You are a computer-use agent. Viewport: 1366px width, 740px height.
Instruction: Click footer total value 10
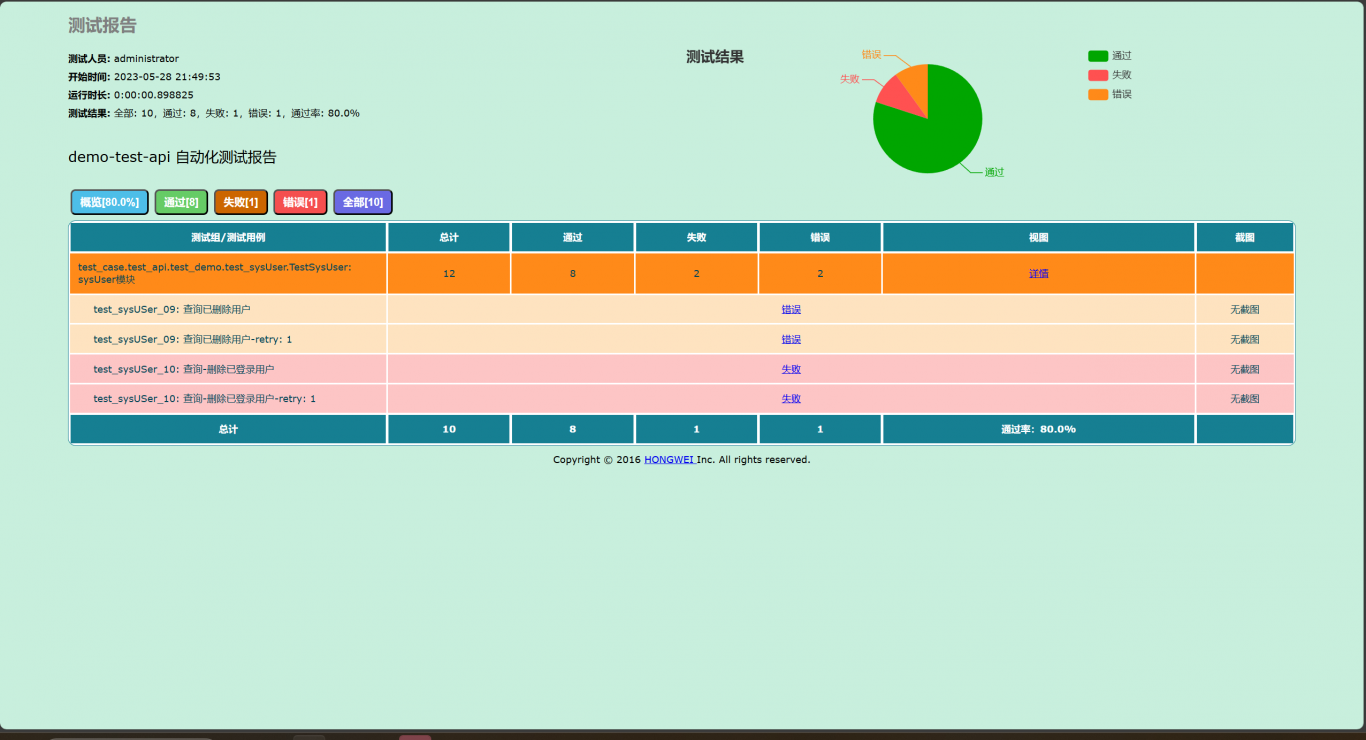[449, 429]
